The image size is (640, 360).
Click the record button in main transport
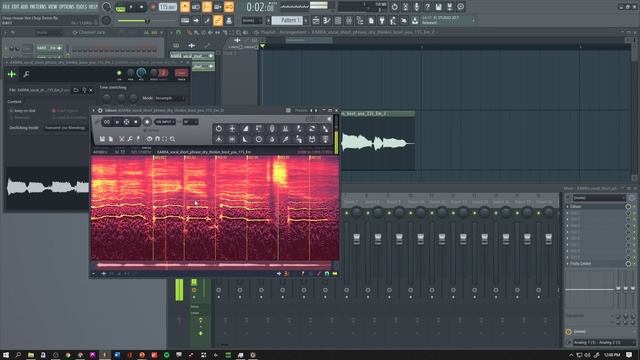click(153, 7)
